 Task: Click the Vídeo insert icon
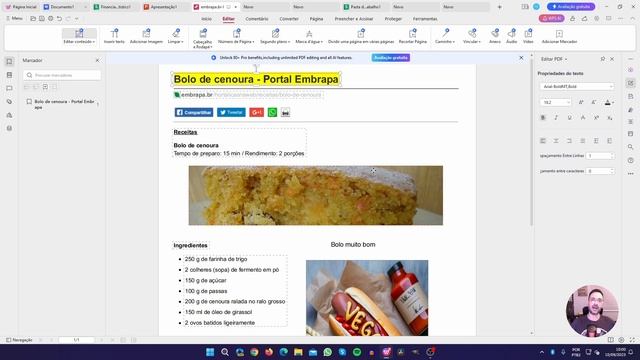(528, 36)
